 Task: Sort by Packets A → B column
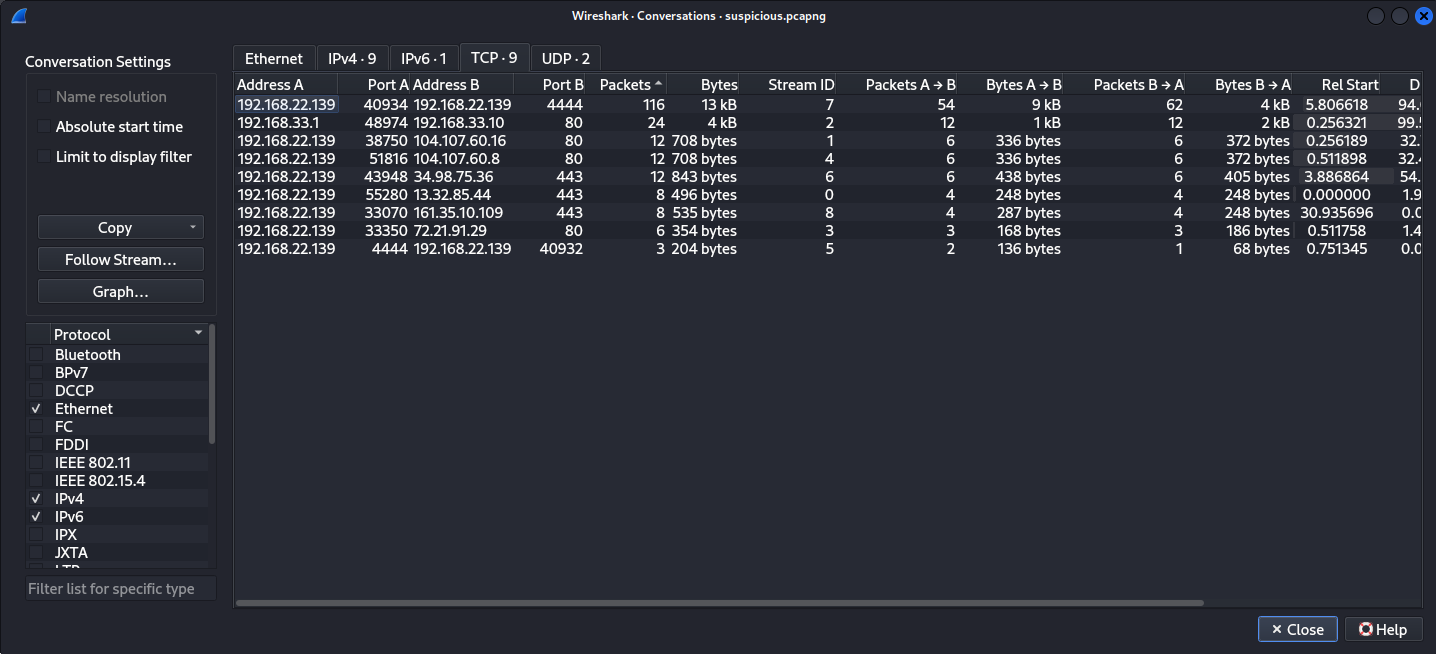[896, 85]
